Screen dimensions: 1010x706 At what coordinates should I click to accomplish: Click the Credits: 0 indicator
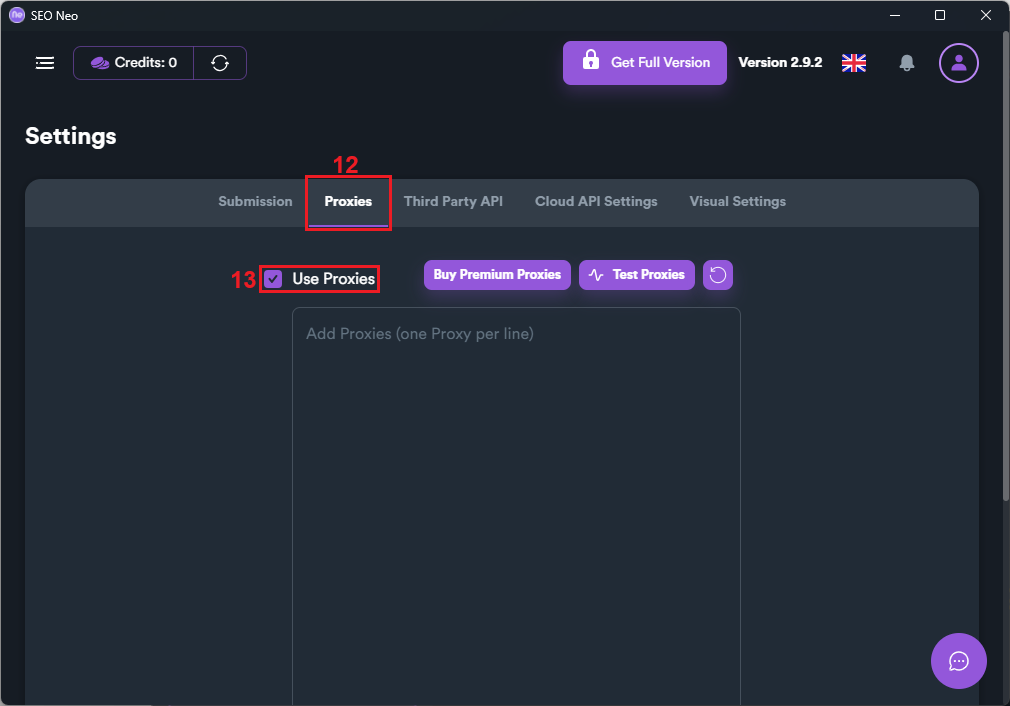click(133, 62)
